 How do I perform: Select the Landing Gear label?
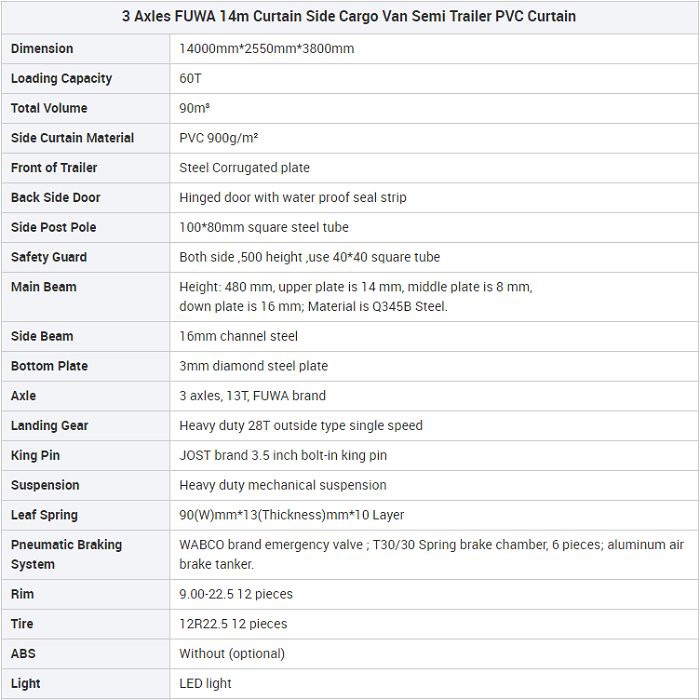tap(49, 425)
